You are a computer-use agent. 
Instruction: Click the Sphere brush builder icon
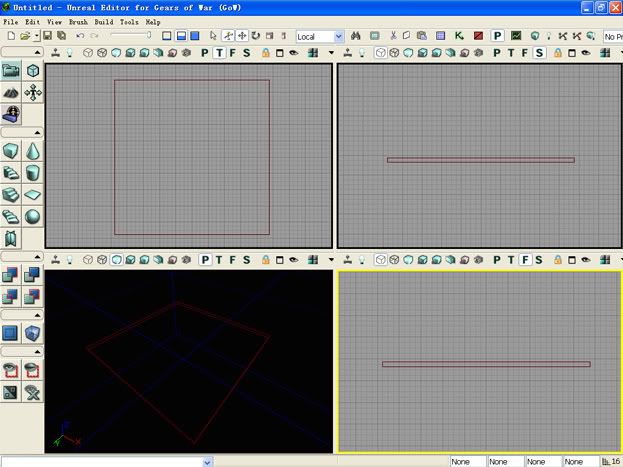(x=33, y=217)
